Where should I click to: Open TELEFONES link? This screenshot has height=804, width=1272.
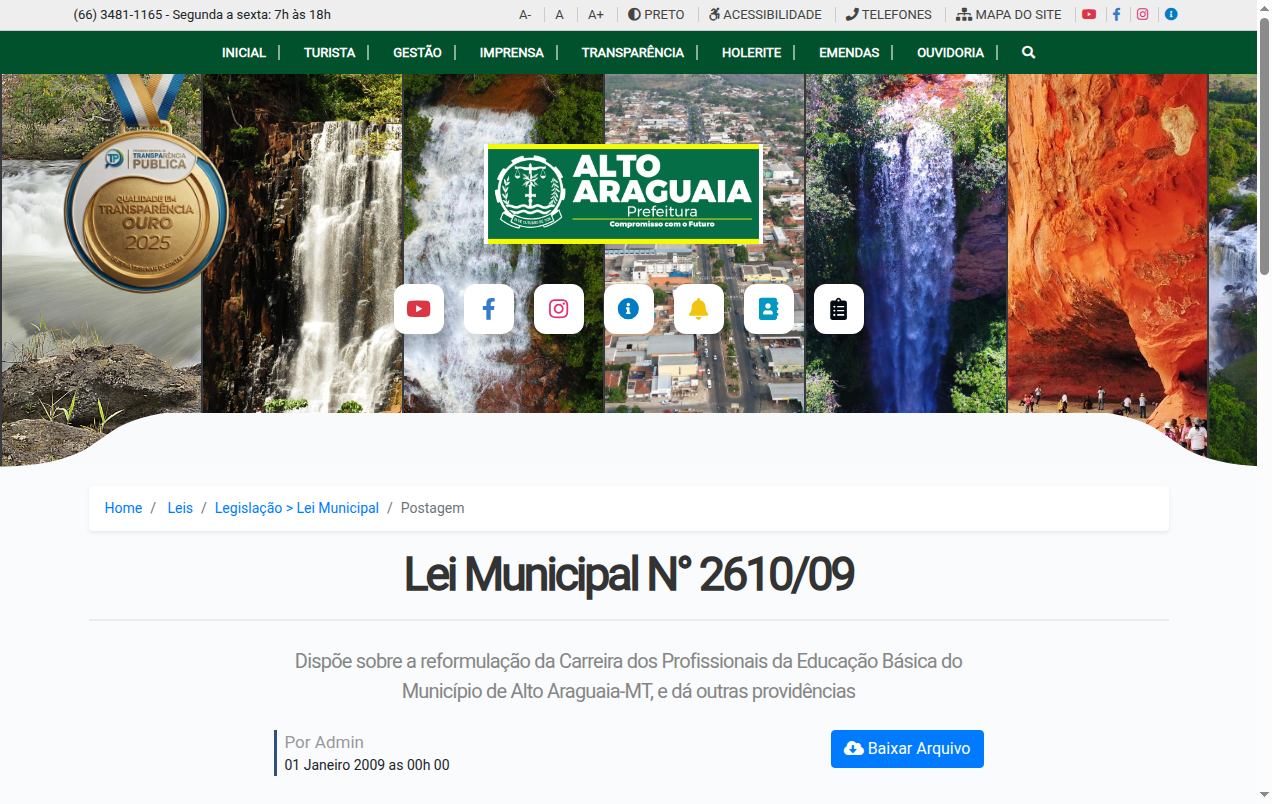coord(888,15)
